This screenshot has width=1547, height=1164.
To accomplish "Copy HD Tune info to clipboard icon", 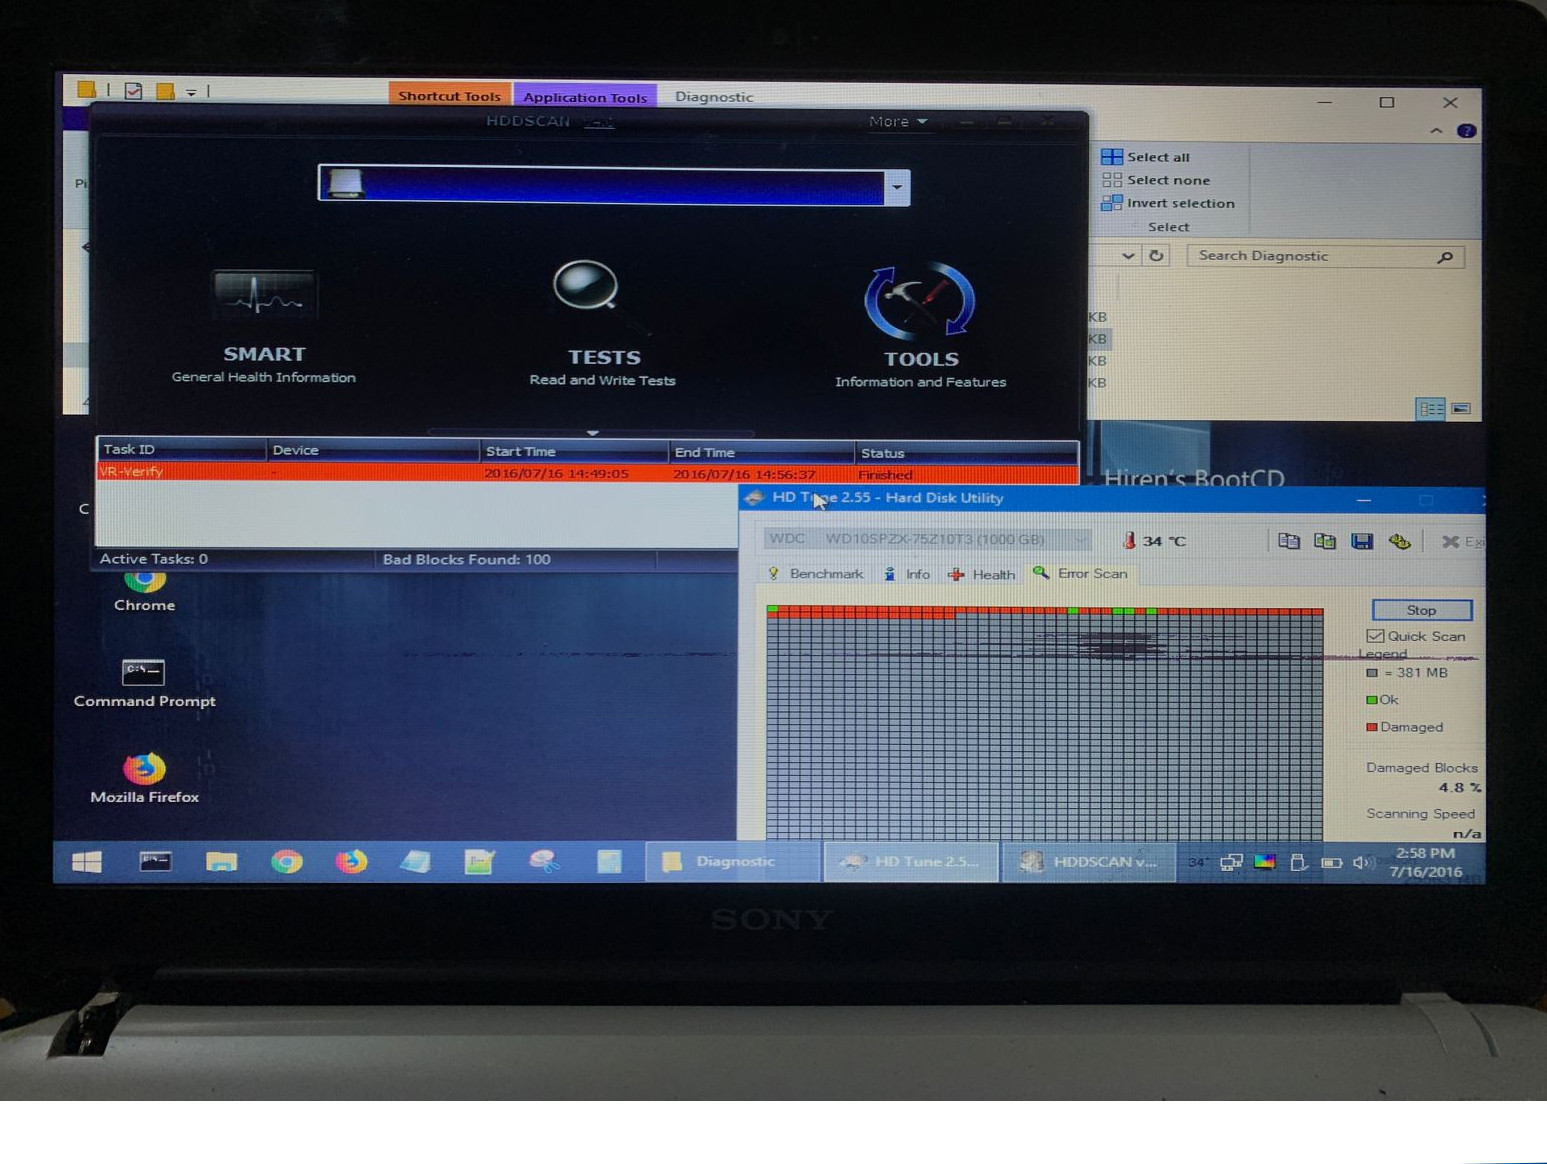I will [x=1288, y=541].
